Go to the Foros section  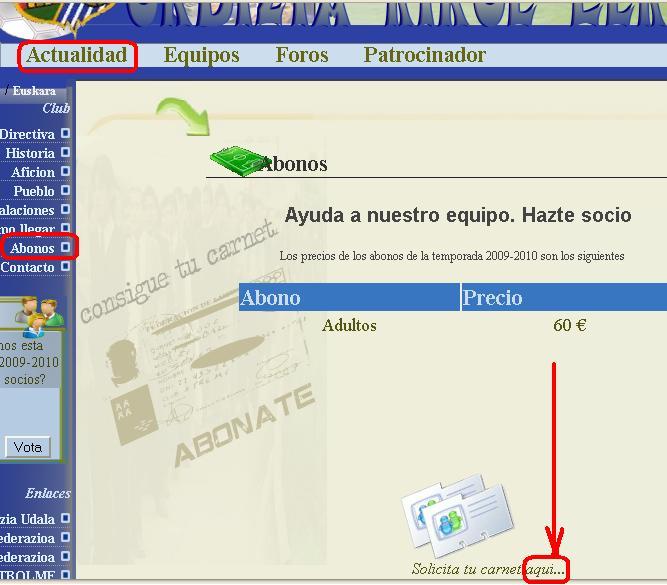click(x=302, y=55)
